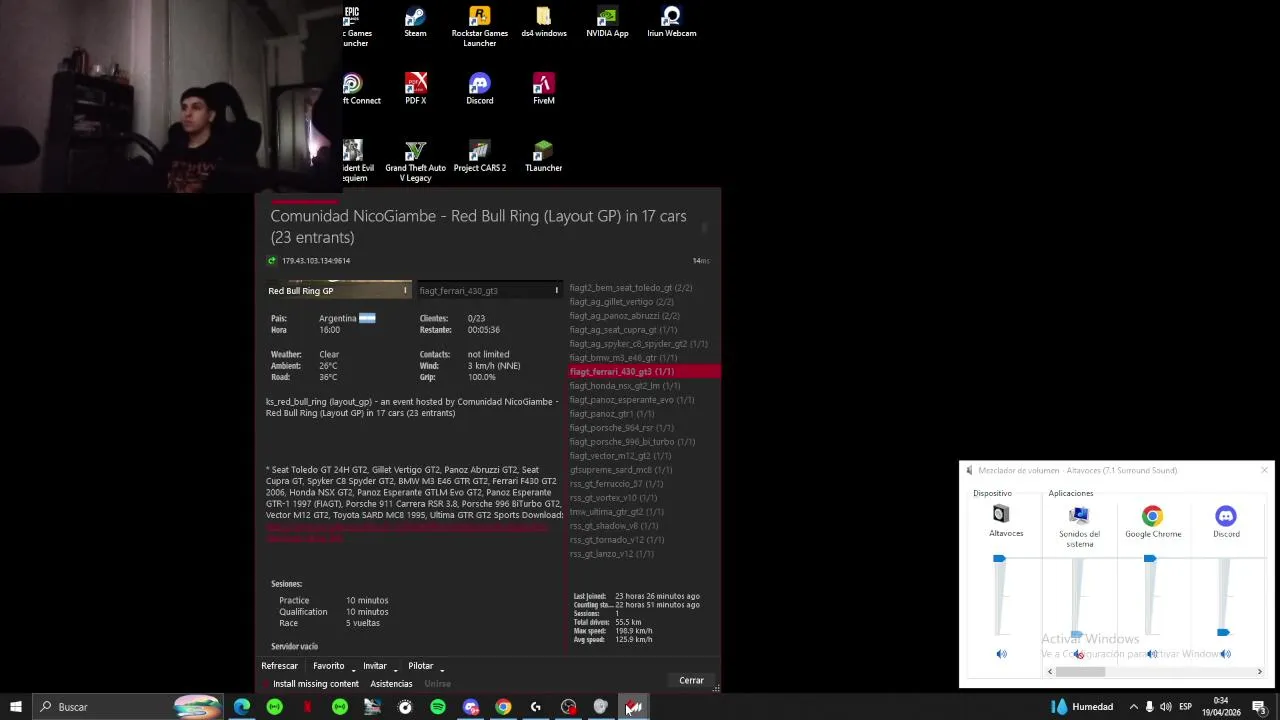The width and height of the screenshot is (1280, 720).
Task: Open the PDF X desktop shortcut
Action: (415, 89)
